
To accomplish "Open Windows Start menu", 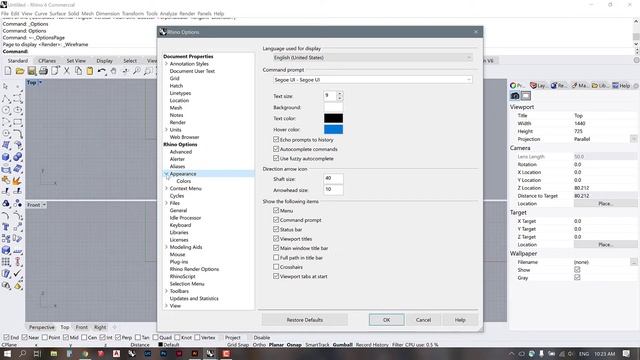I will click(7, 353).
